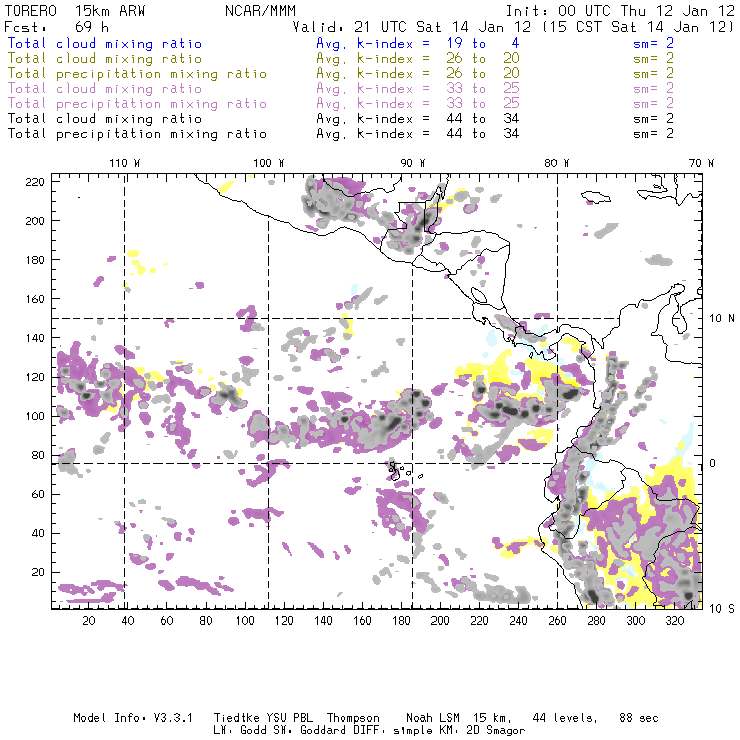Click the horizontal axis tick label '260'
This screenshot has width=740, height=740.
pyautogui.click(x=557, y=621)
